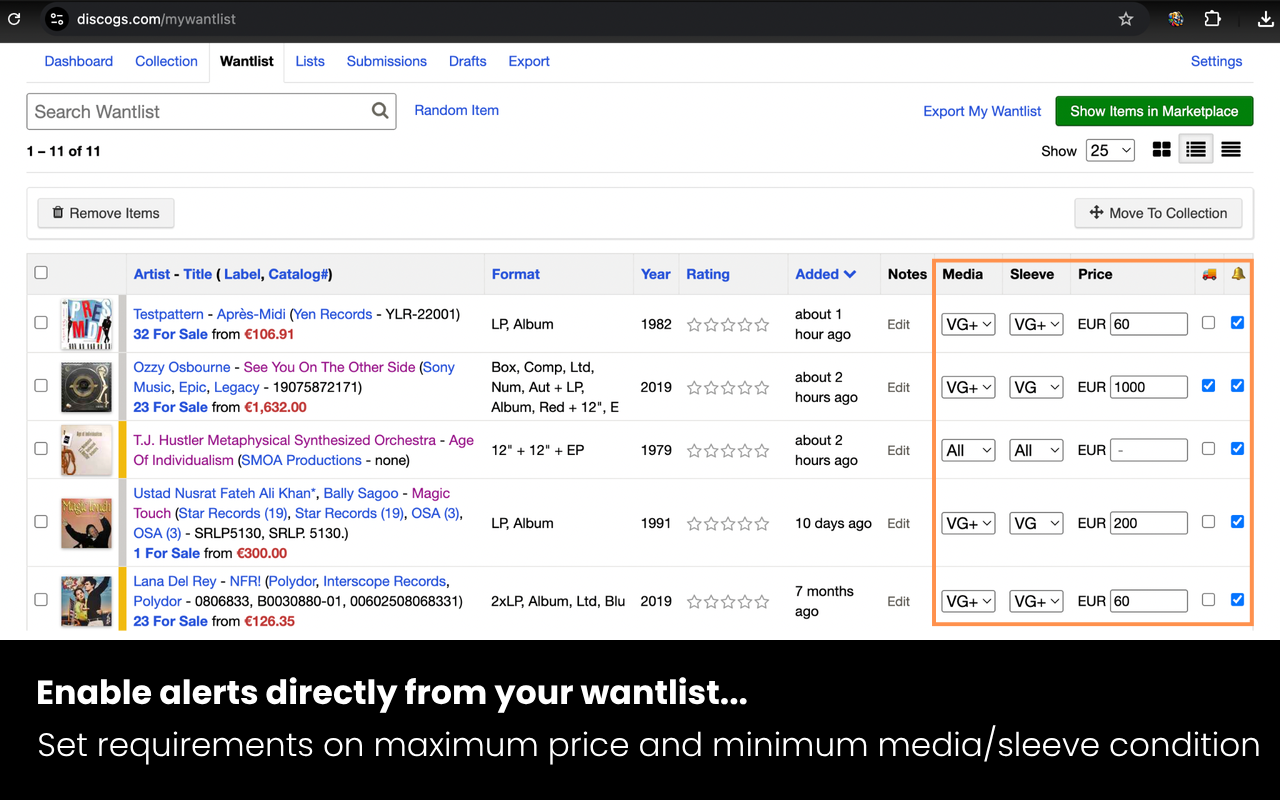This screenshot has height=800, width=1280.
Task: Give Ozzy Osbourne release one star
Action: pos(695,387)
